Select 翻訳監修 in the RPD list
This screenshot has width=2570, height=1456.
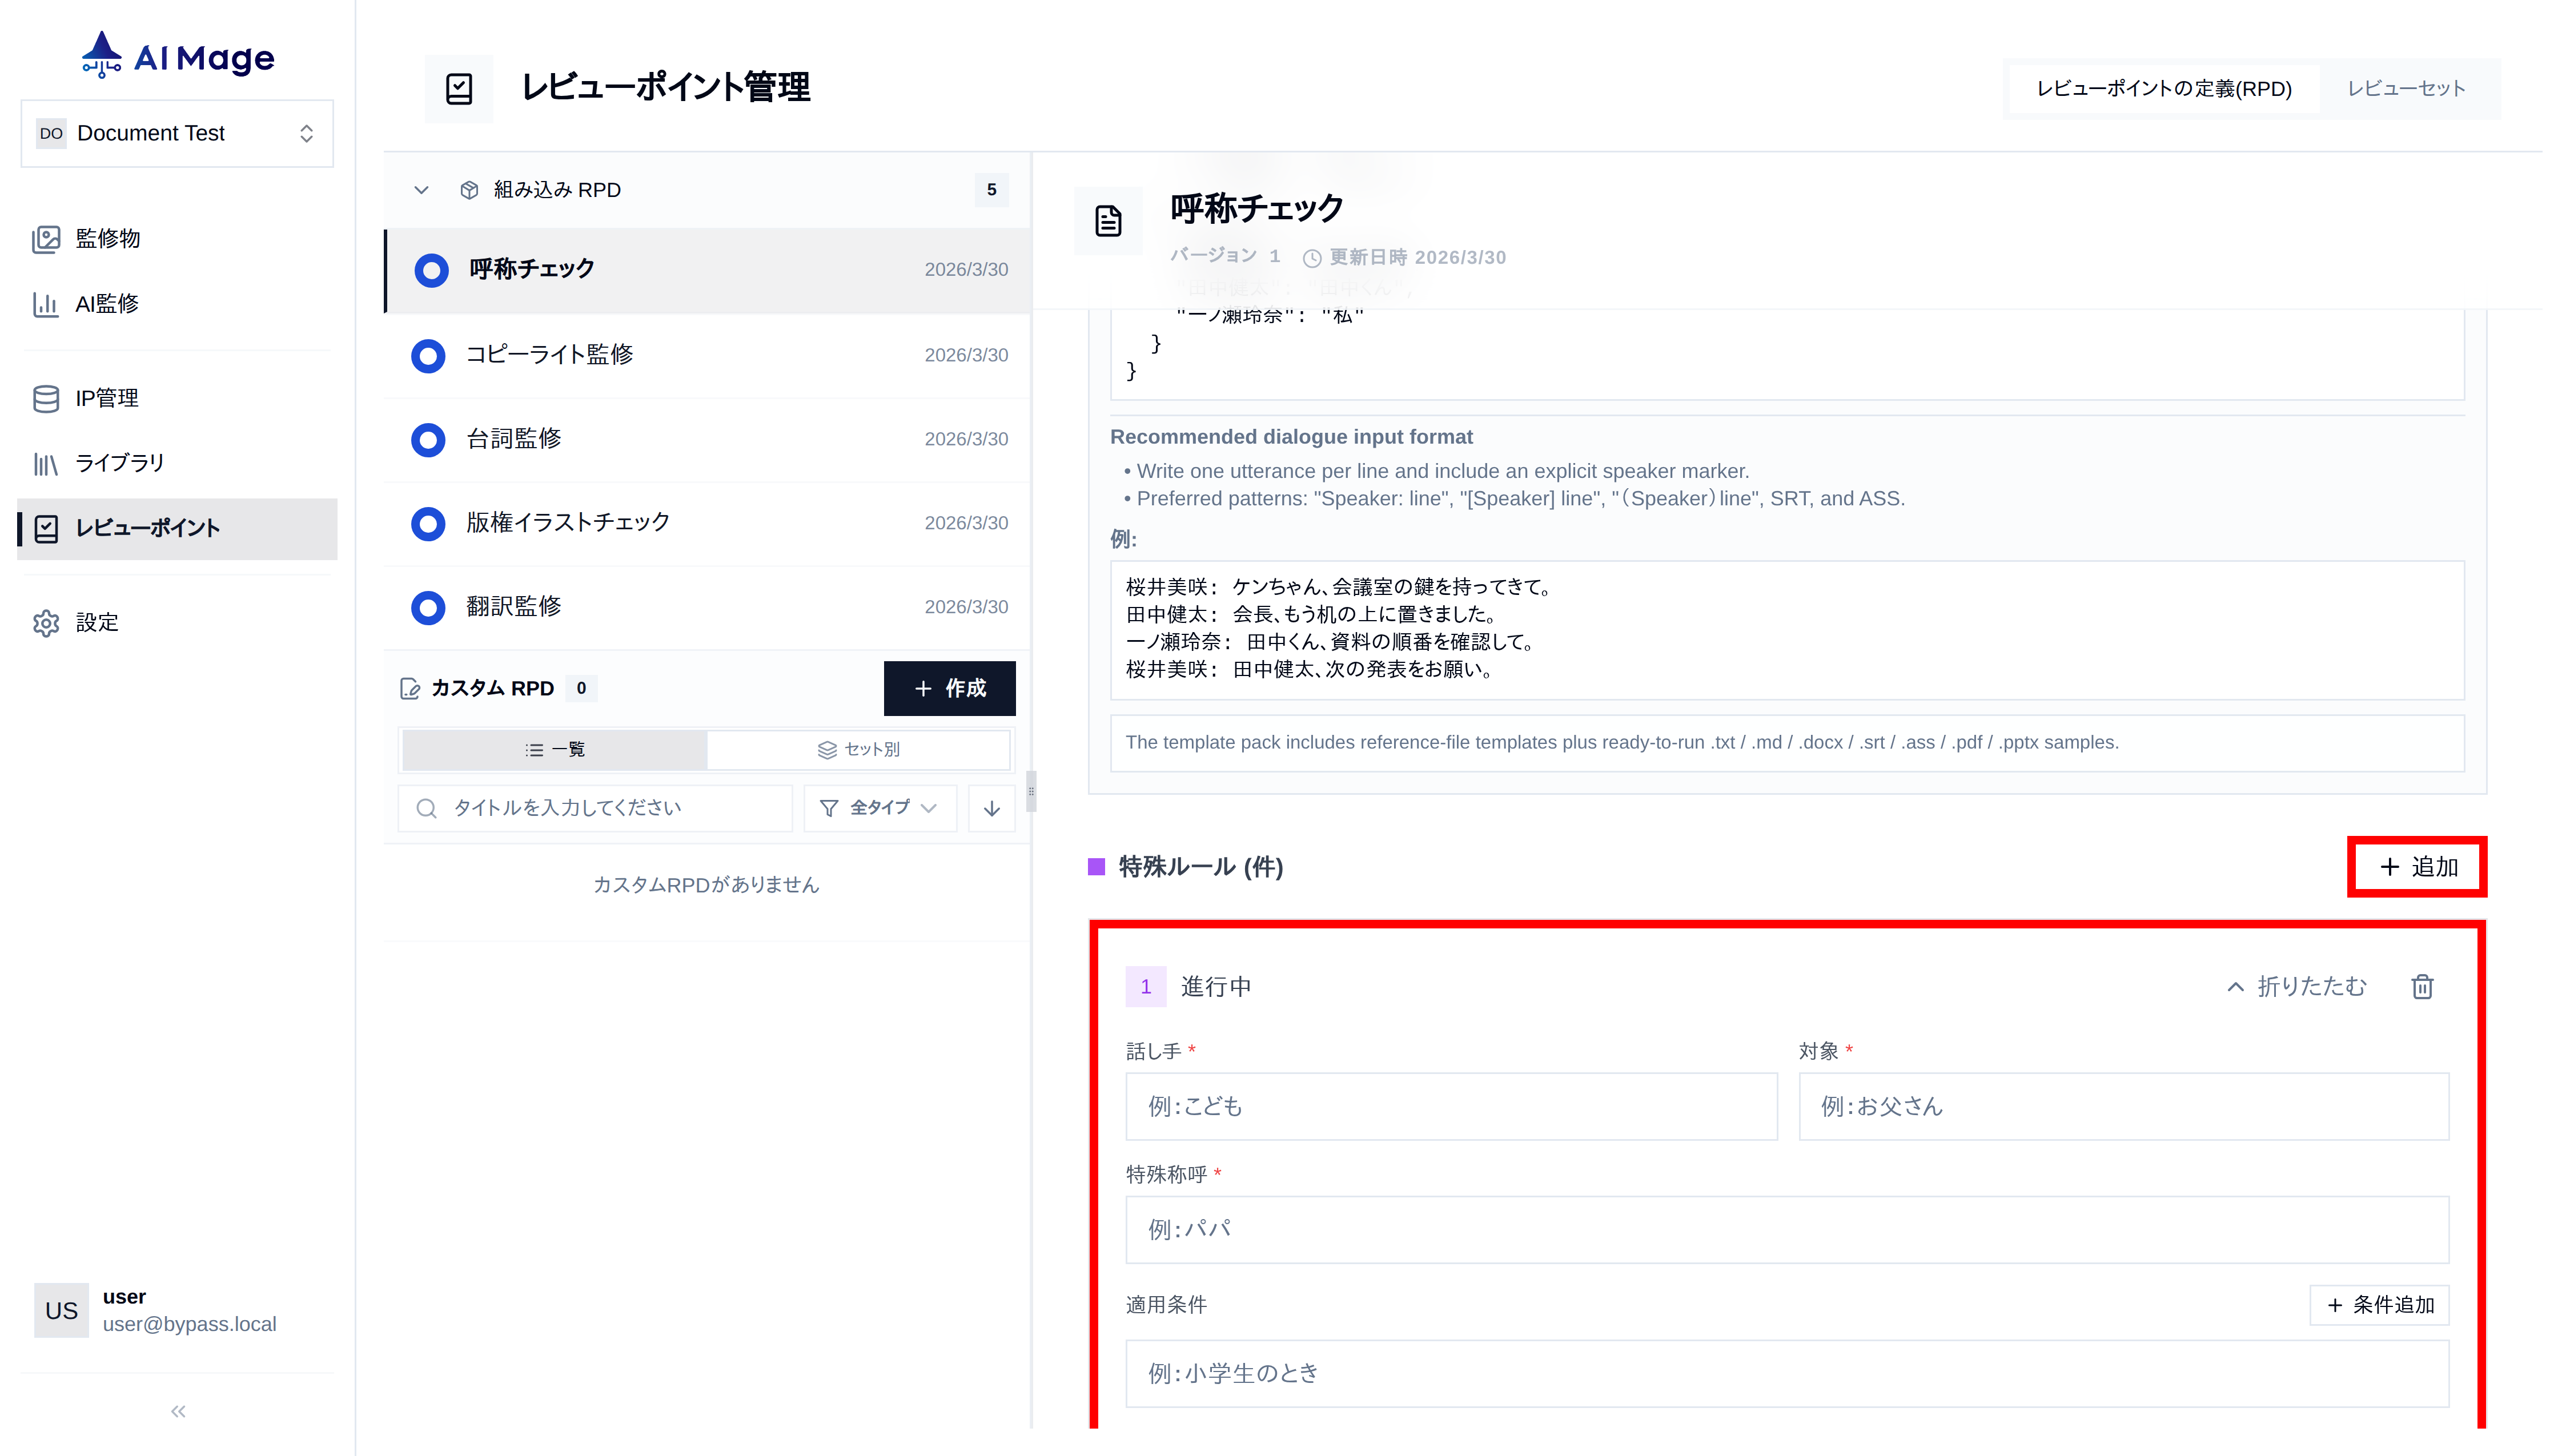click(708, 607)
